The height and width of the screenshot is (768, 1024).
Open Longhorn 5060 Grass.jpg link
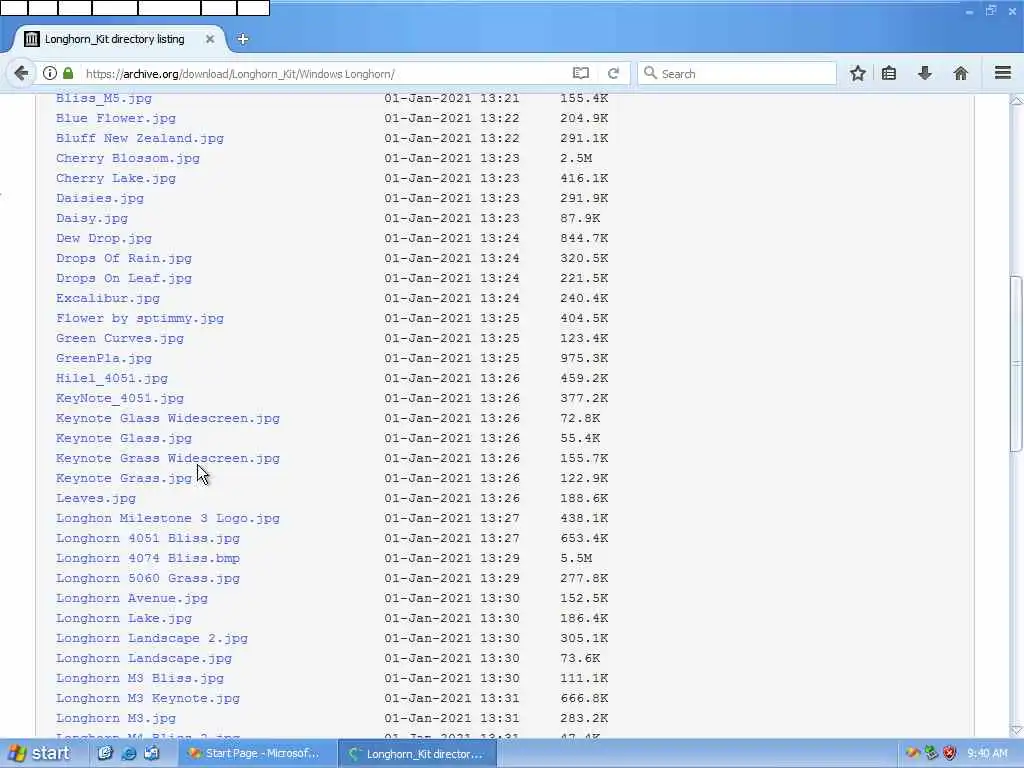[x=148, y=578]
